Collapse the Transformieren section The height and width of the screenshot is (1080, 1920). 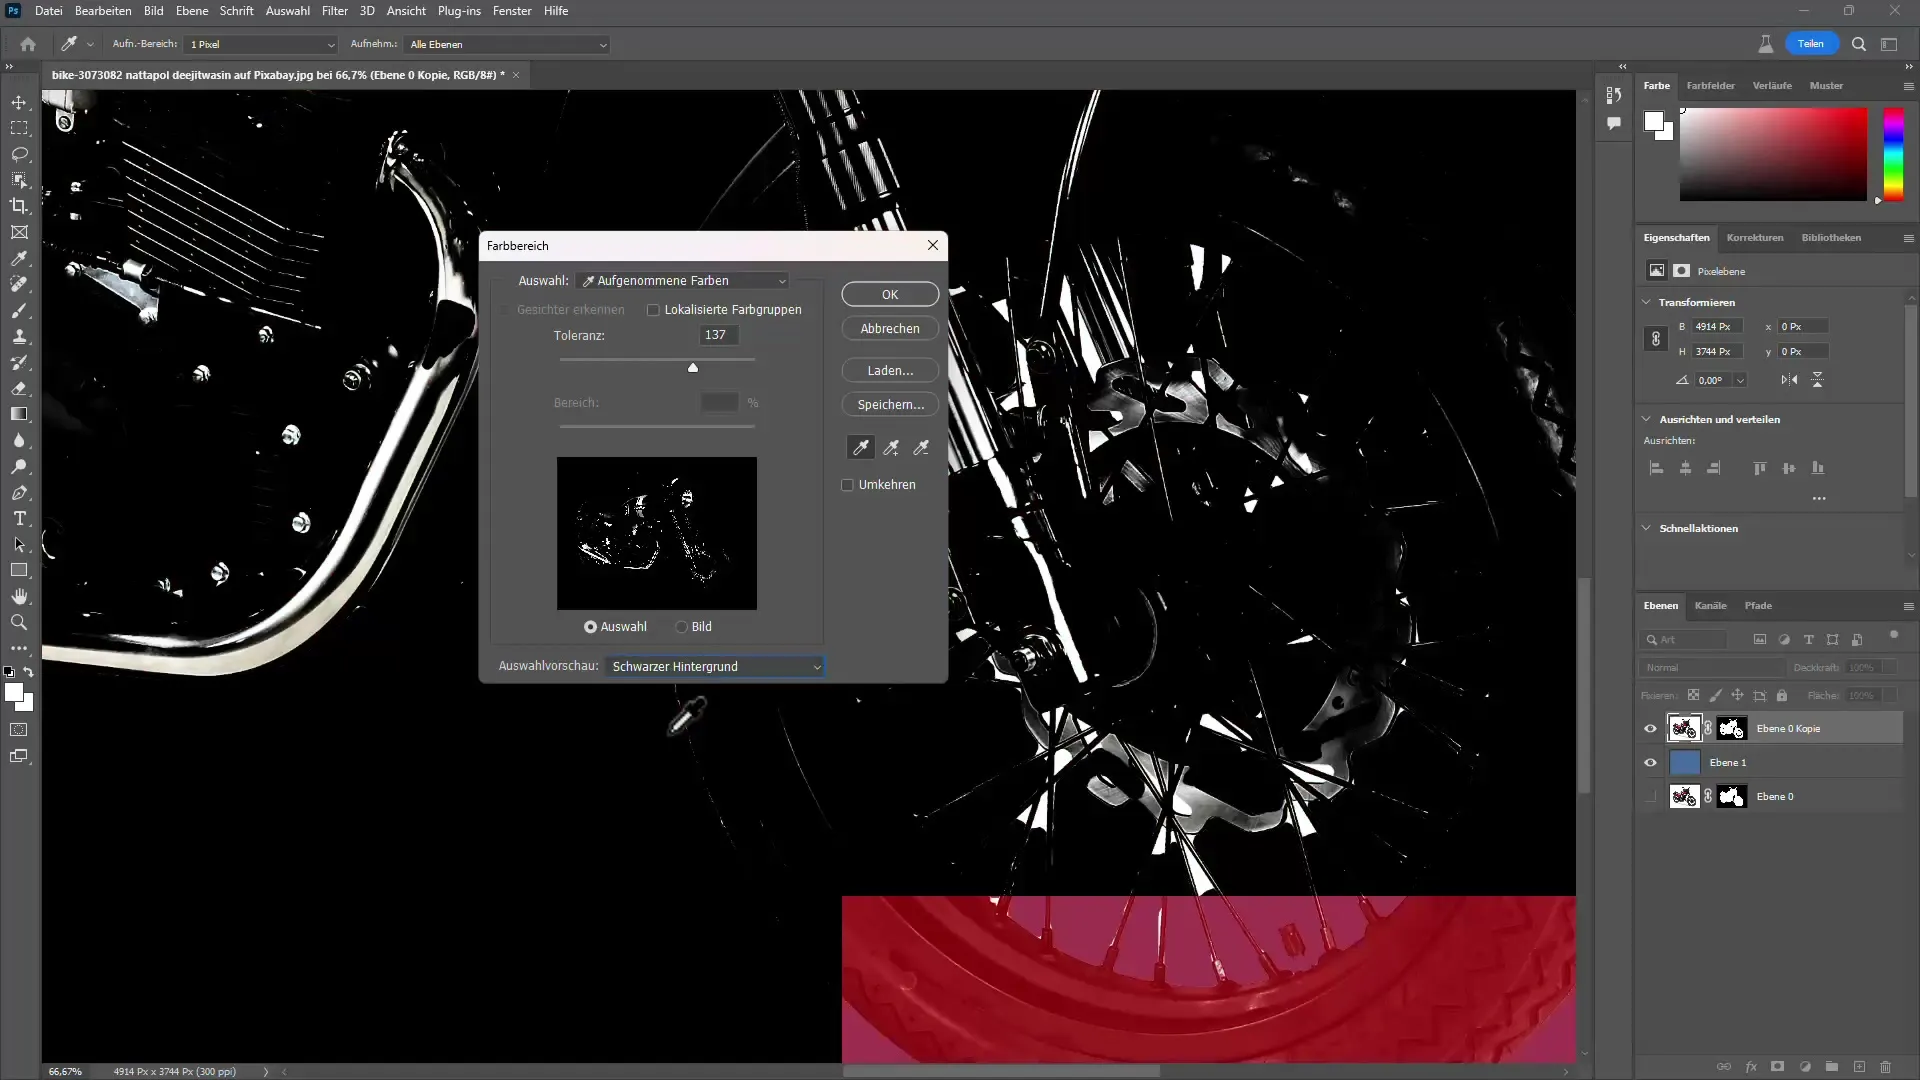pyautogui.click(x=1647, y=302)
